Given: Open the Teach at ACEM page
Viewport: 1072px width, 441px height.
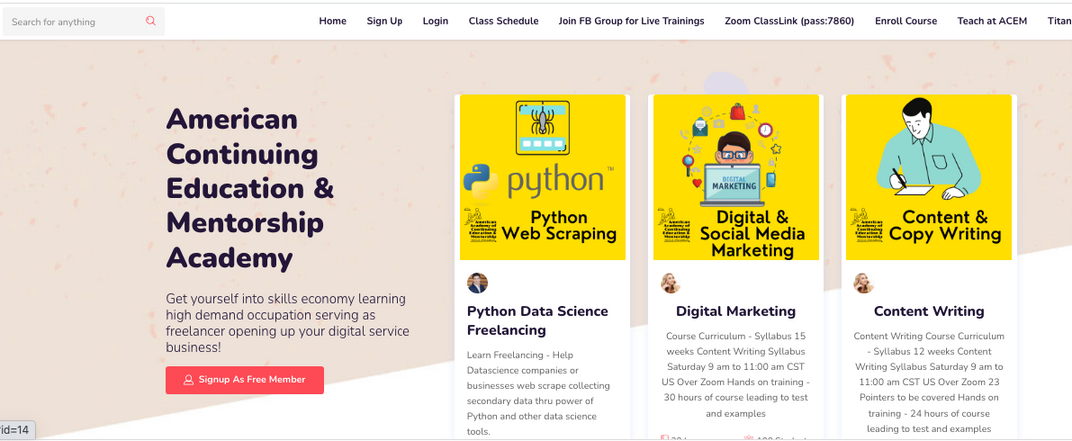Looking at the screenshot, I should click(x=992, y=21).
